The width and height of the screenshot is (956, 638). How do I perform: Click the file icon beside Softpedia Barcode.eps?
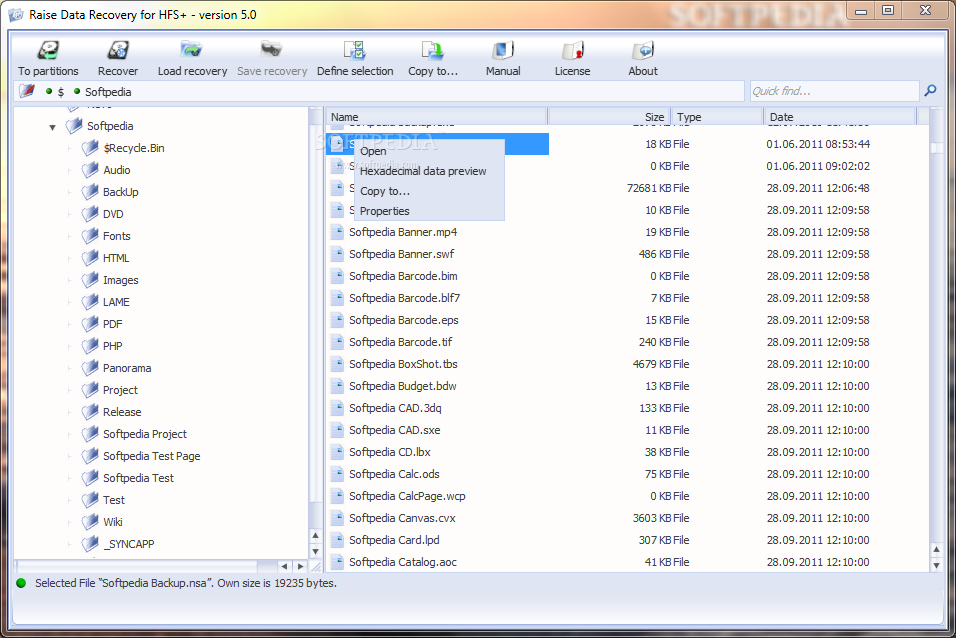coord(337,320)
